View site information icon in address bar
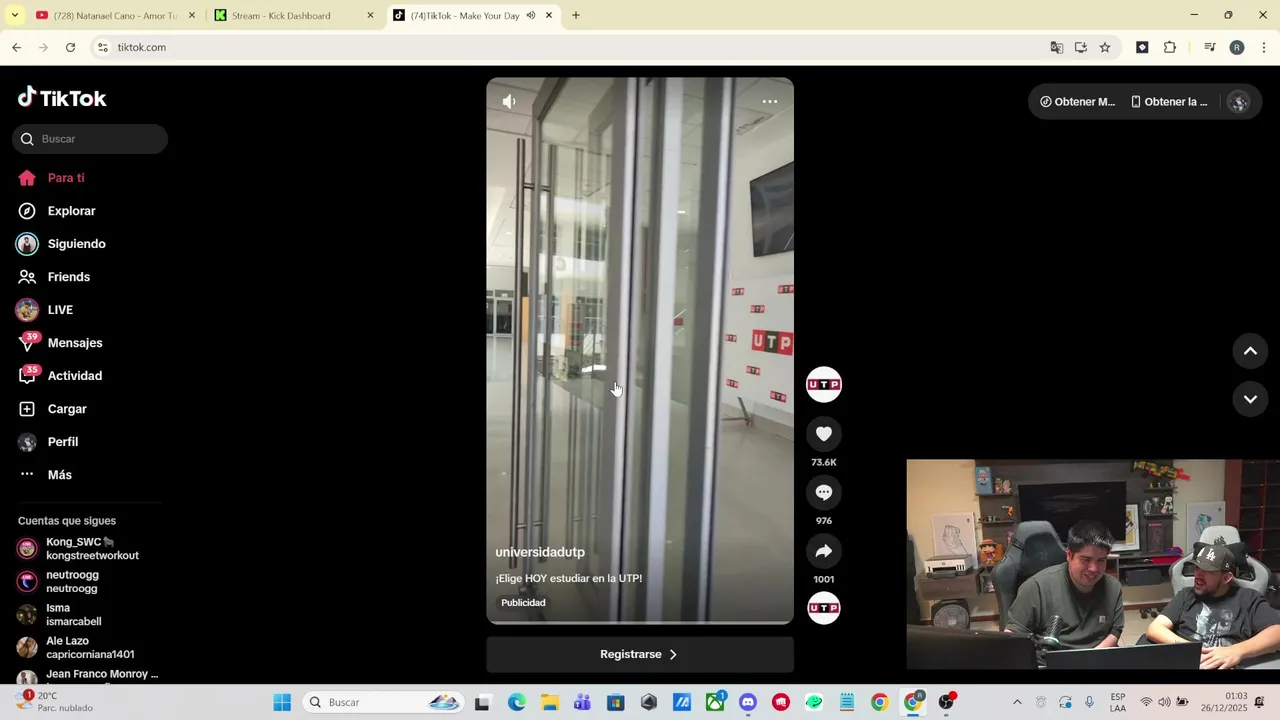 point(102,47)
